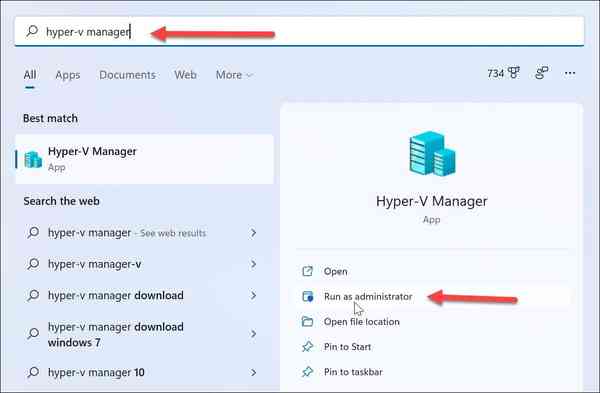The image size is (600, 393).
Task: Switch to the Web tab
Action: (186, 75)
